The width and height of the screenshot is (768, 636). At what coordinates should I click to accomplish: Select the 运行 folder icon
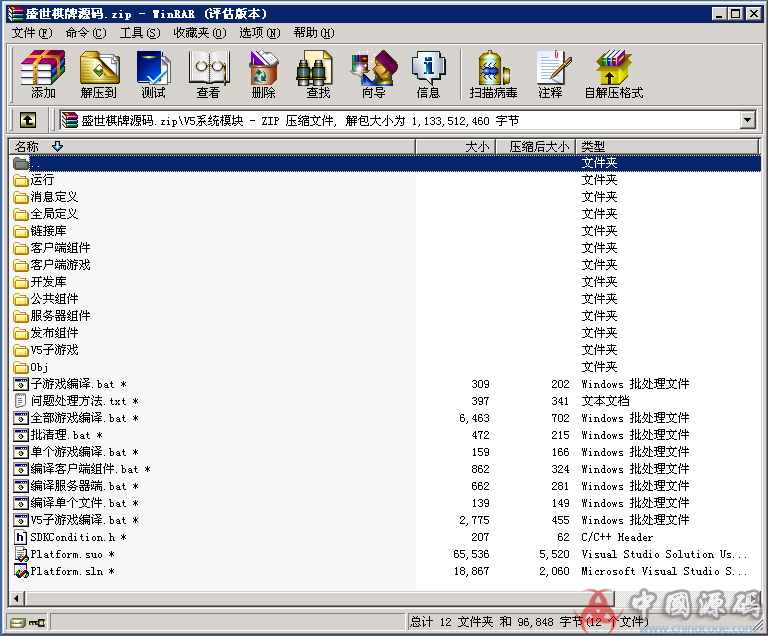[21, 180]
